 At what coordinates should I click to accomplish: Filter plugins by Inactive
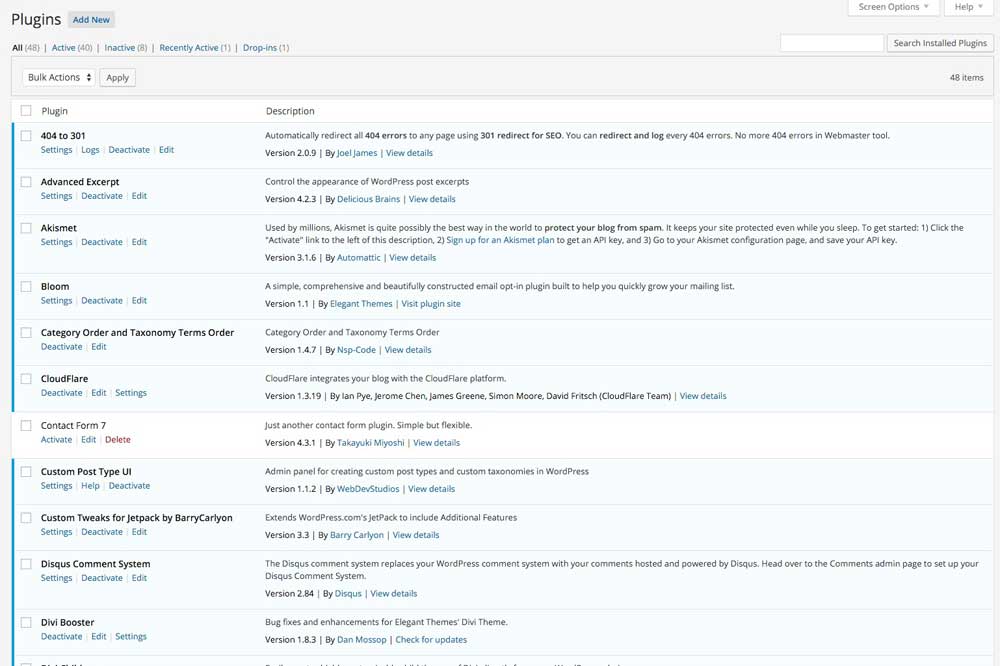click(119, 48)
